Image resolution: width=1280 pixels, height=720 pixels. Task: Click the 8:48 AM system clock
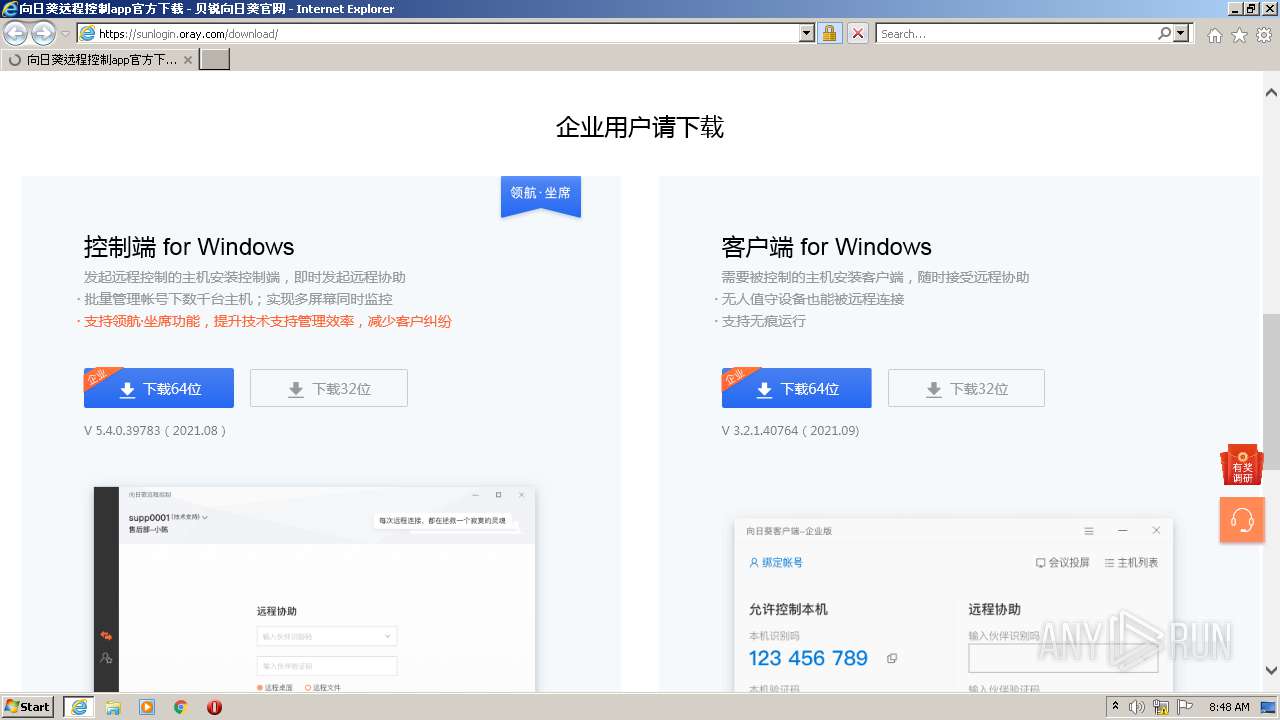[1229, 707]
